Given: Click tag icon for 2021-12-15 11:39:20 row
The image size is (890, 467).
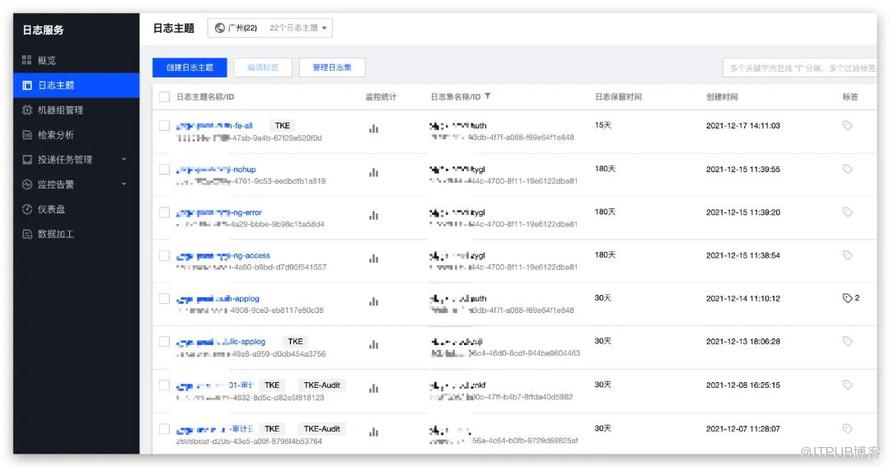Looking at the screenshot, I should pyautogui.click(x=847, y=212).
